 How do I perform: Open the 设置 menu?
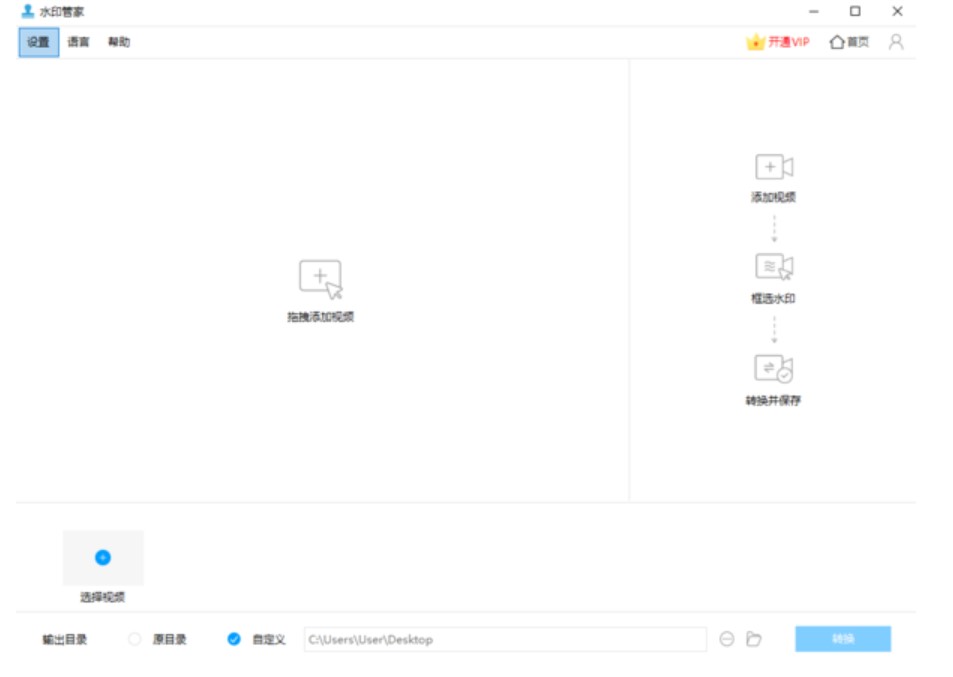click(x=38, y=42)
